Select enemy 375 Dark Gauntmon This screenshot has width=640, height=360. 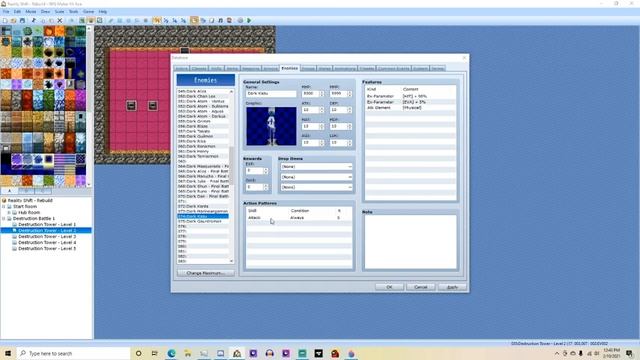(x=203, y=221)
